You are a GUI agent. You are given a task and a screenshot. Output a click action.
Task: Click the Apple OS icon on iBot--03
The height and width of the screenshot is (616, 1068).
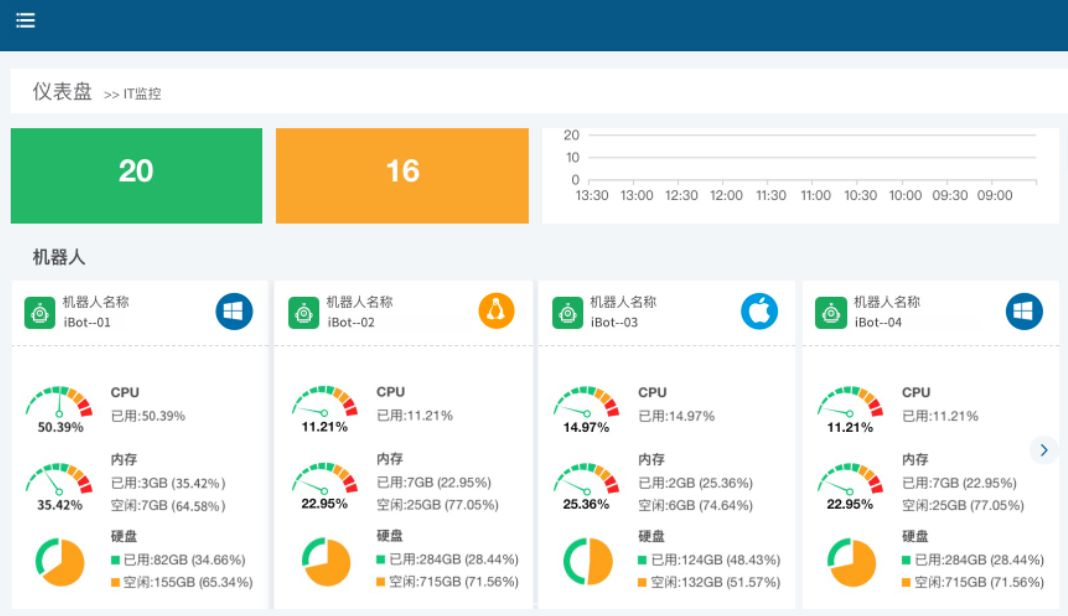(759, 311)
